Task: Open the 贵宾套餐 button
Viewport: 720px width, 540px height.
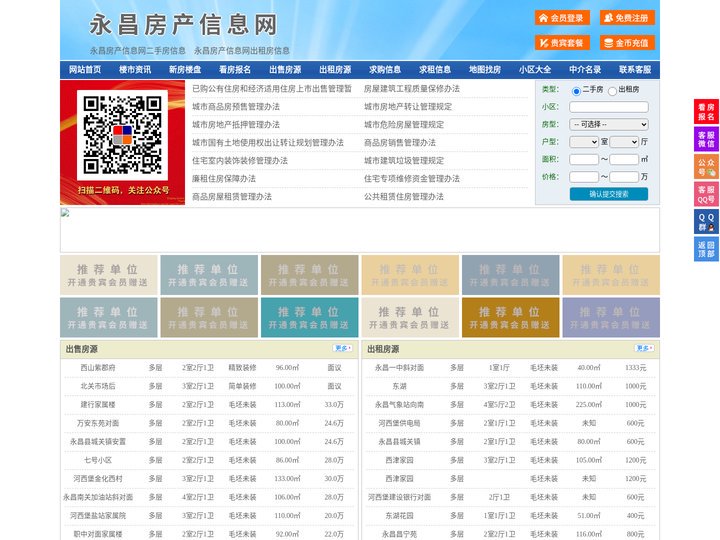Action: point(562,43)
